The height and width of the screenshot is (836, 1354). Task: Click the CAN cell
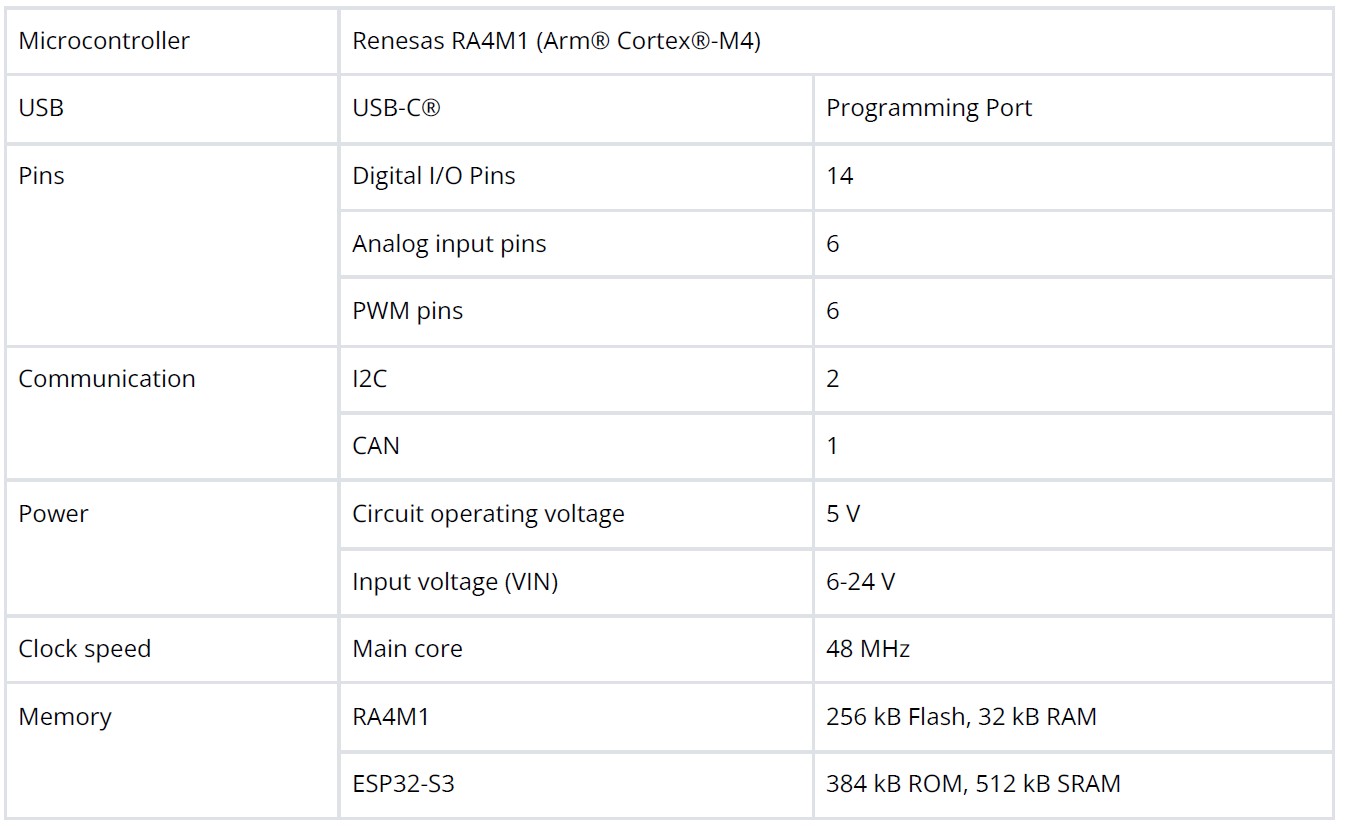376,446
